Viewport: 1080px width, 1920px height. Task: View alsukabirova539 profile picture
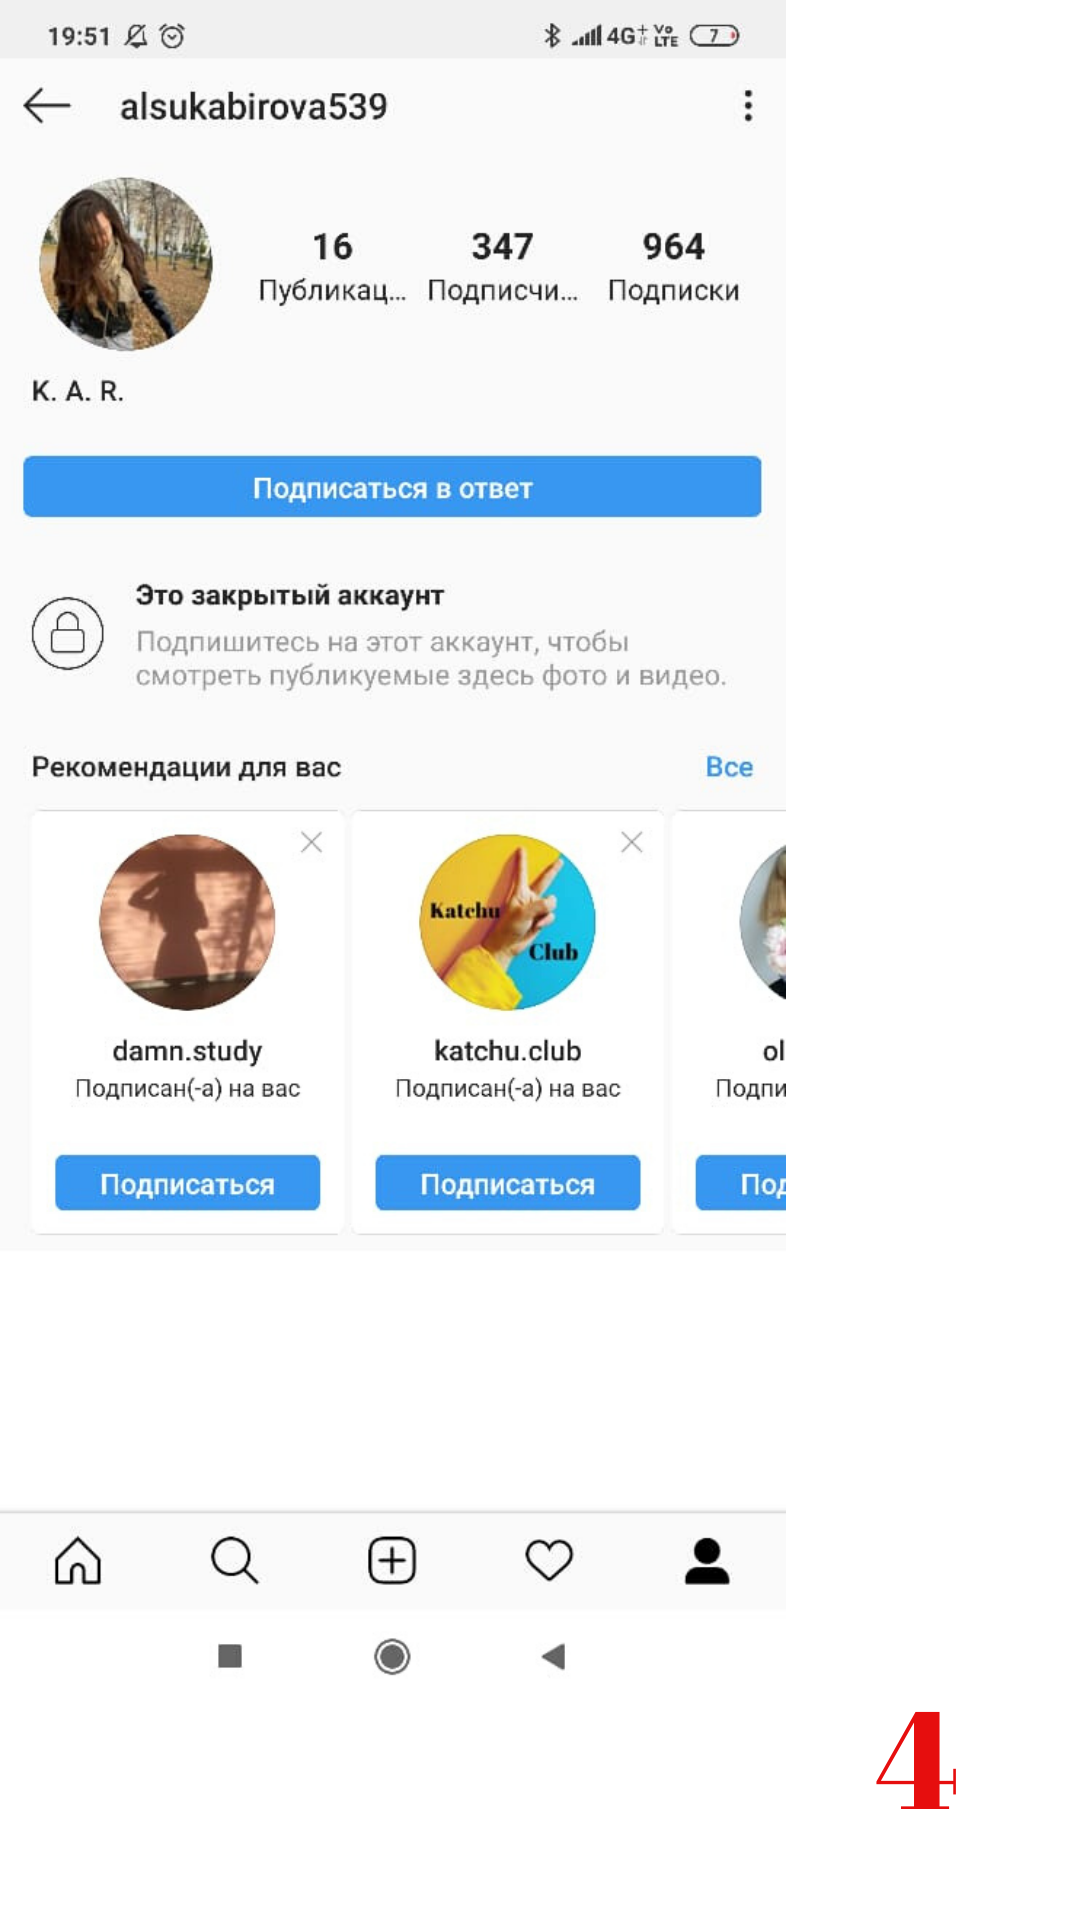point(126,264)
